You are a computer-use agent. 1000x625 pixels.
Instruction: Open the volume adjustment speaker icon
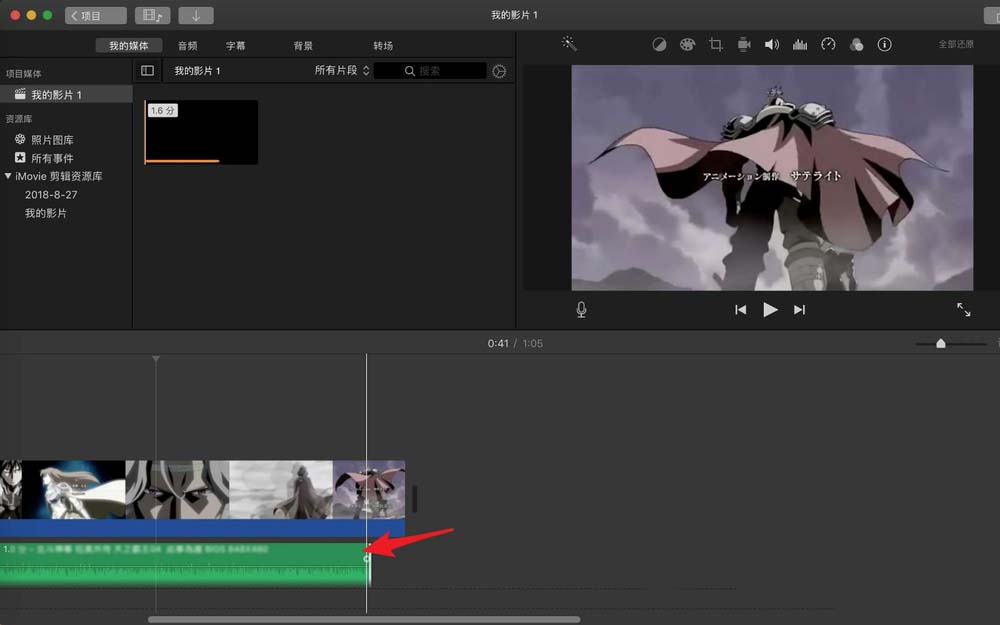[772, 44]
